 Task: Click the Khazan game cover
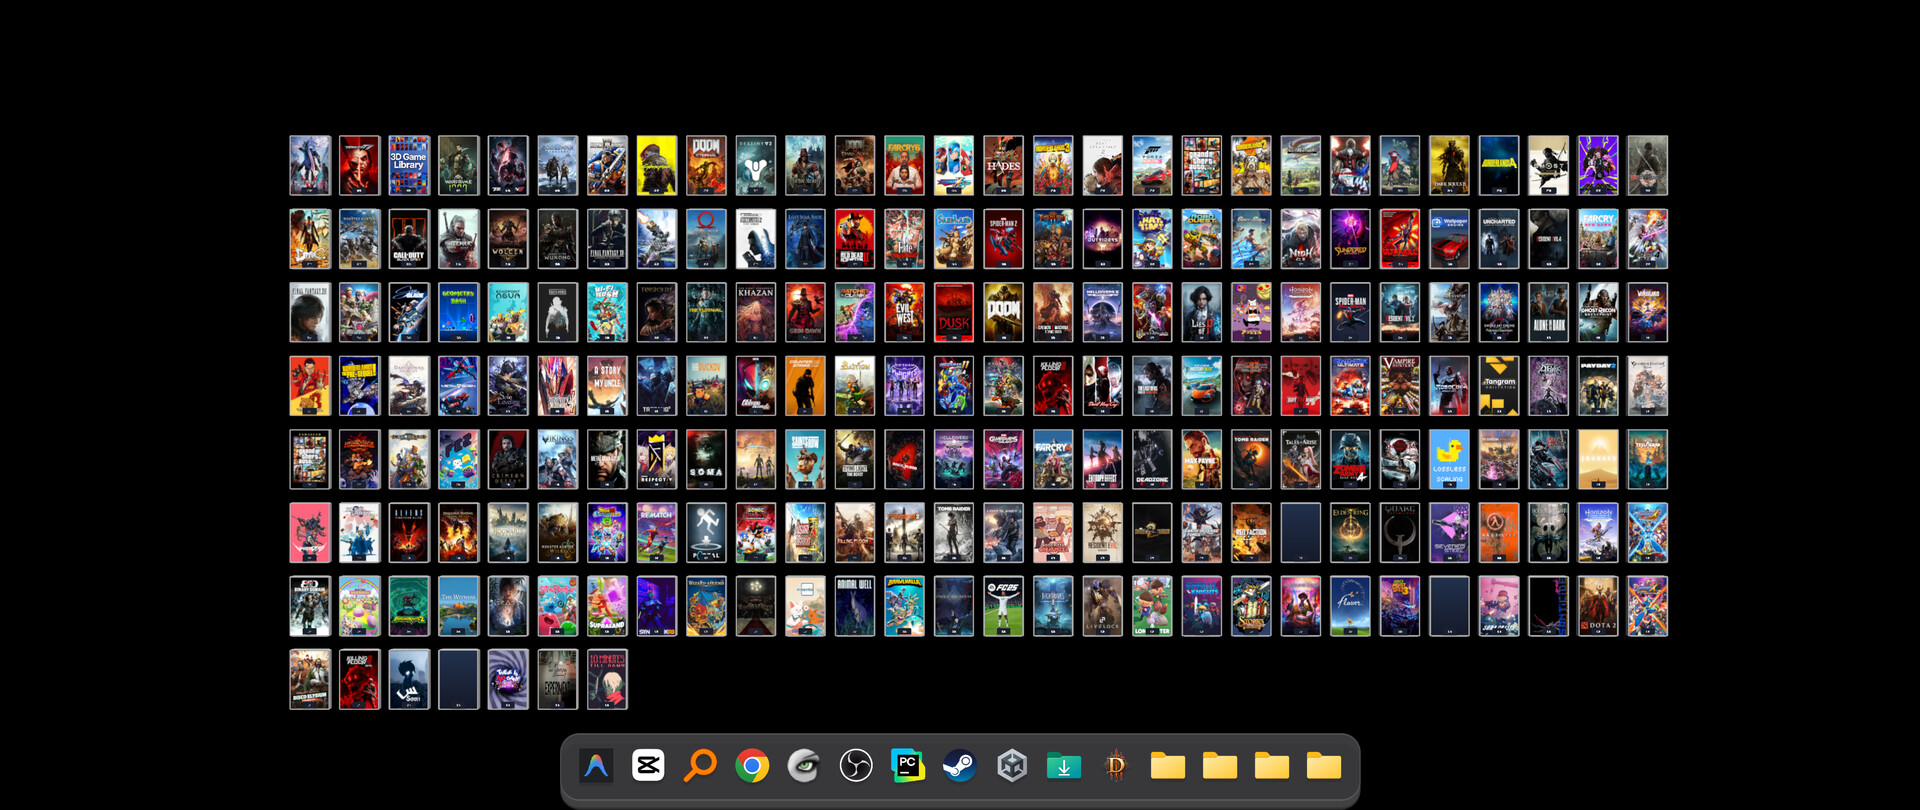756,312
